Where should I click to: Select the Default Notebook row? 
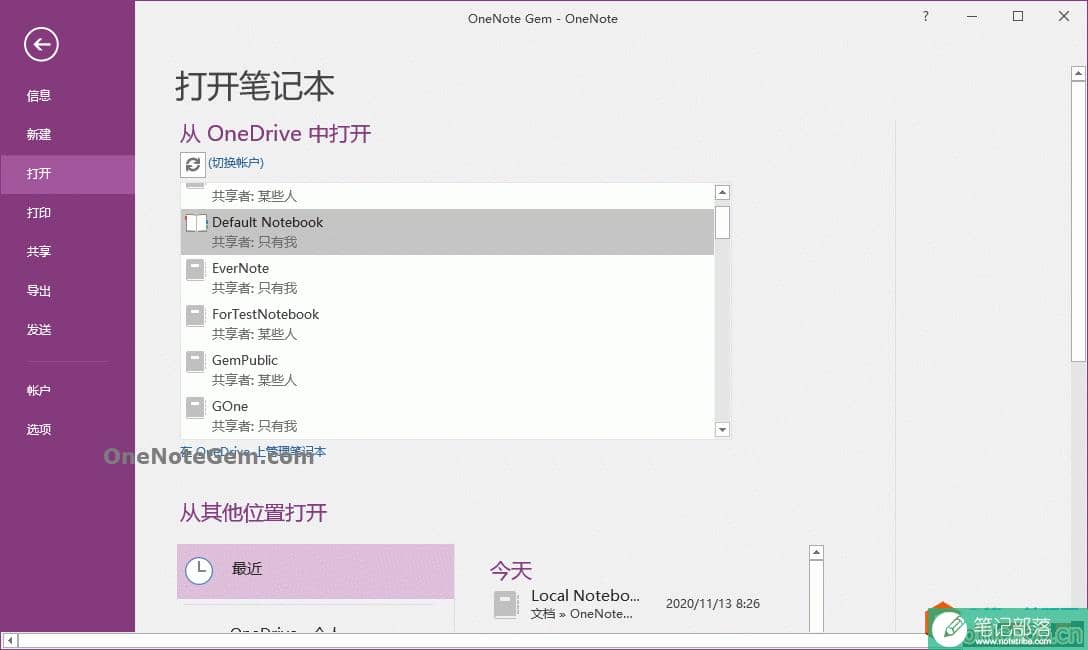tap(447, 232)
